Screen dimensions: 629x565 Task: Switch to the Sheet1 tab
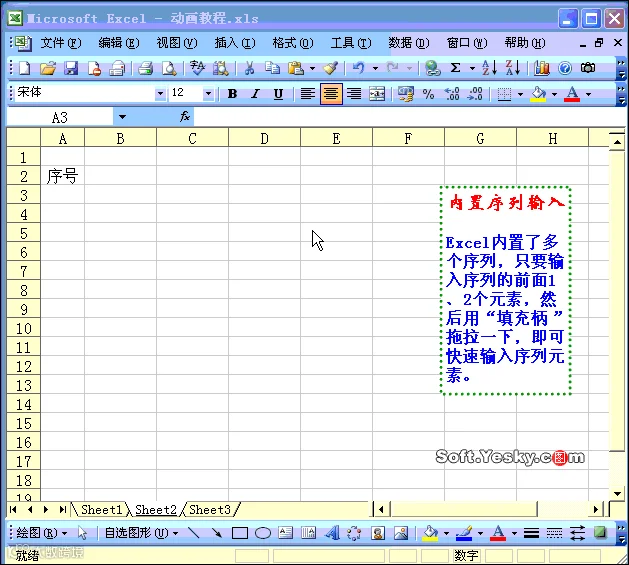[101, 510]
